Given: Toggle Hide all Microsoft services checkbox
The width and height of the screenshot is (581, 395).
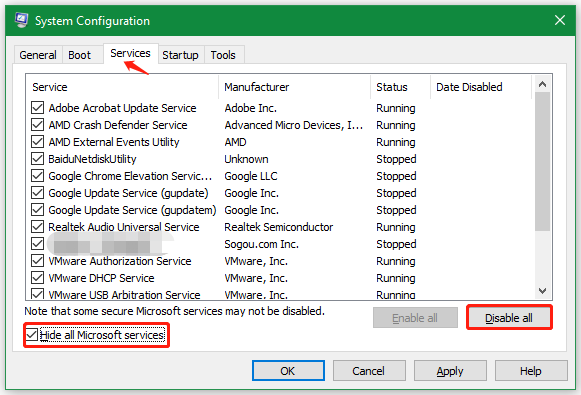Looking at the screenshot, I should pos(32,335).
